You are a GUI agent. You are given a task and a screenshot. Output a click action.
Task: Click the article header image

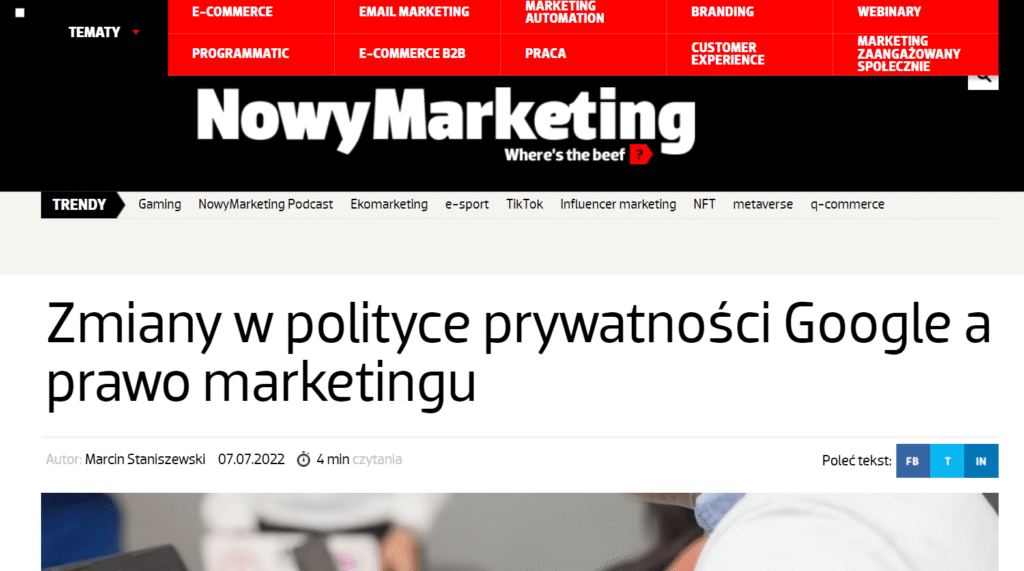tap(520, 532)
